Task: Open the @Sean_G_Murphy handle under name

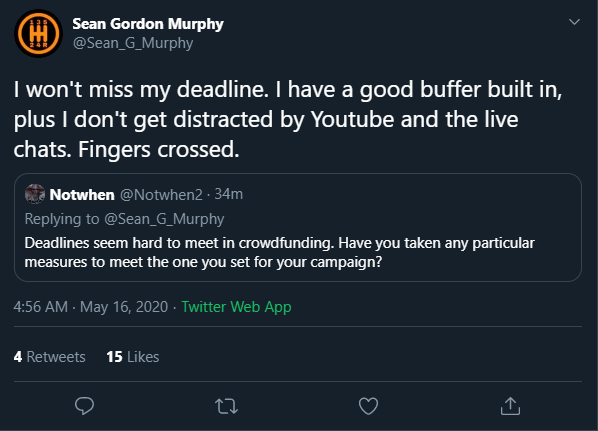Action: [x=133, y=43]
